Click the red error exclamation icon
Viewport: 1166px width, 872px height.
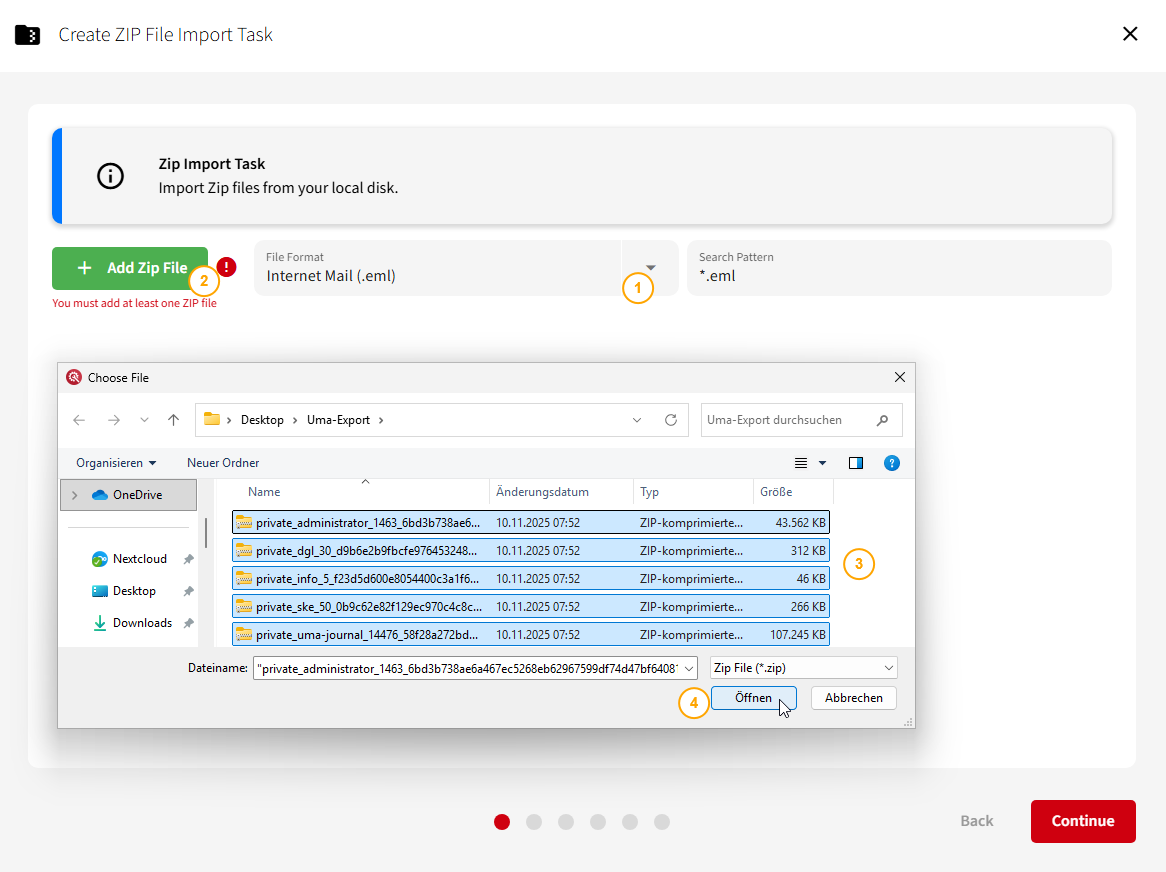click(x=227, y=266)
